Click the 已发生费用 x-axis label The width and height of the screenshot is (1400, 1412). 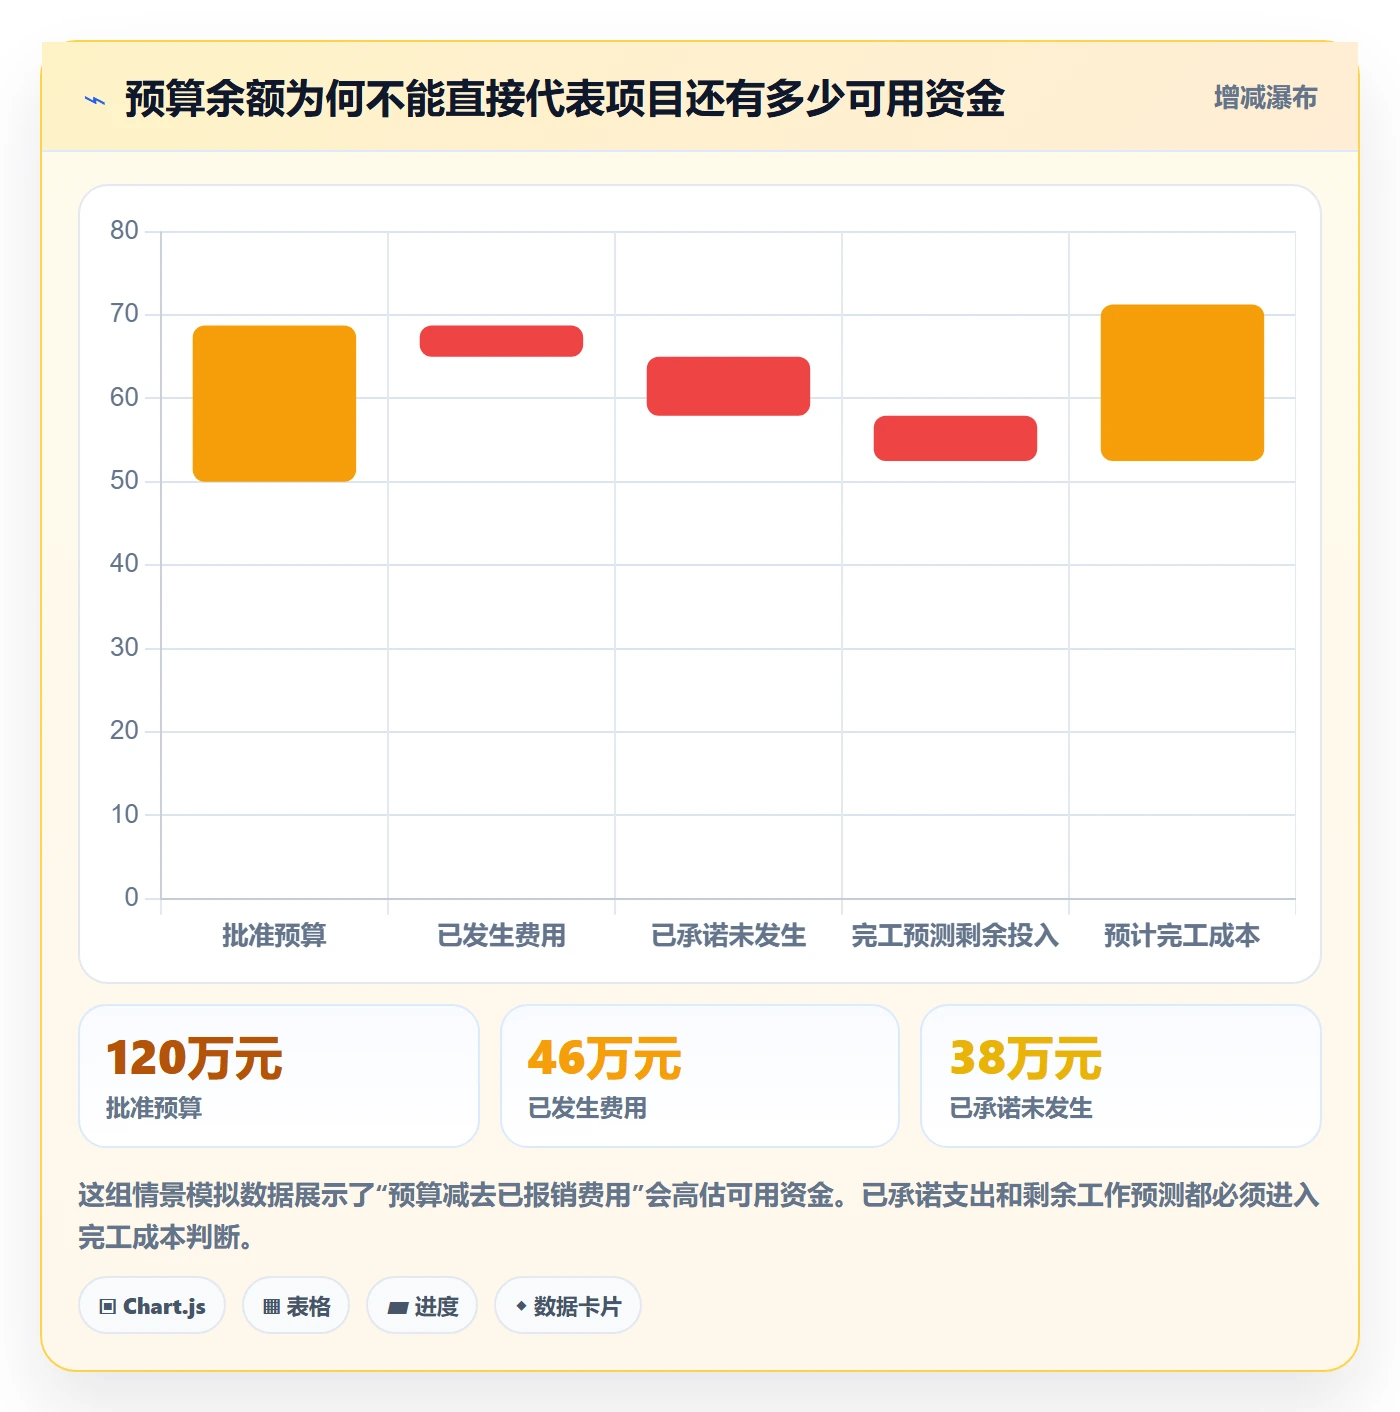click(x=501, y=936)
